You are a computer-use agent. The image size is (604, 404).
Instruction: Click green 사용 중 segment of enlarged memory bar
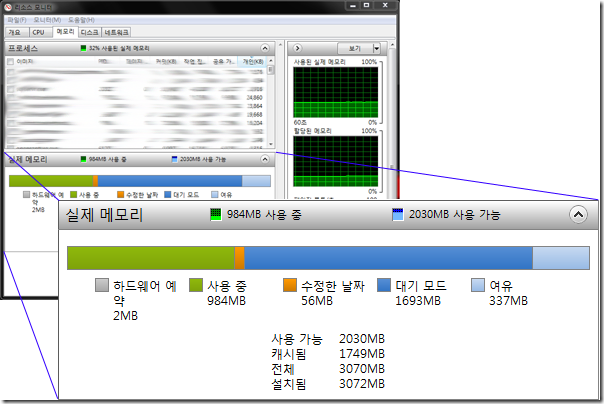pos(150,257)
